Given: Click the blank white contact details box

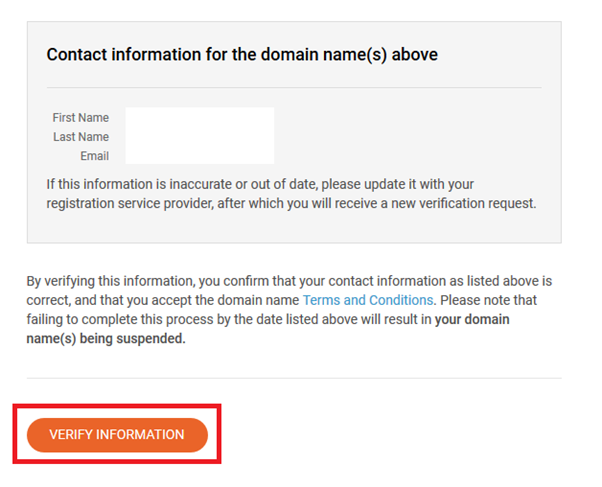Looking at the screenshot, I should pyautogui.click(x=199, y=136).
